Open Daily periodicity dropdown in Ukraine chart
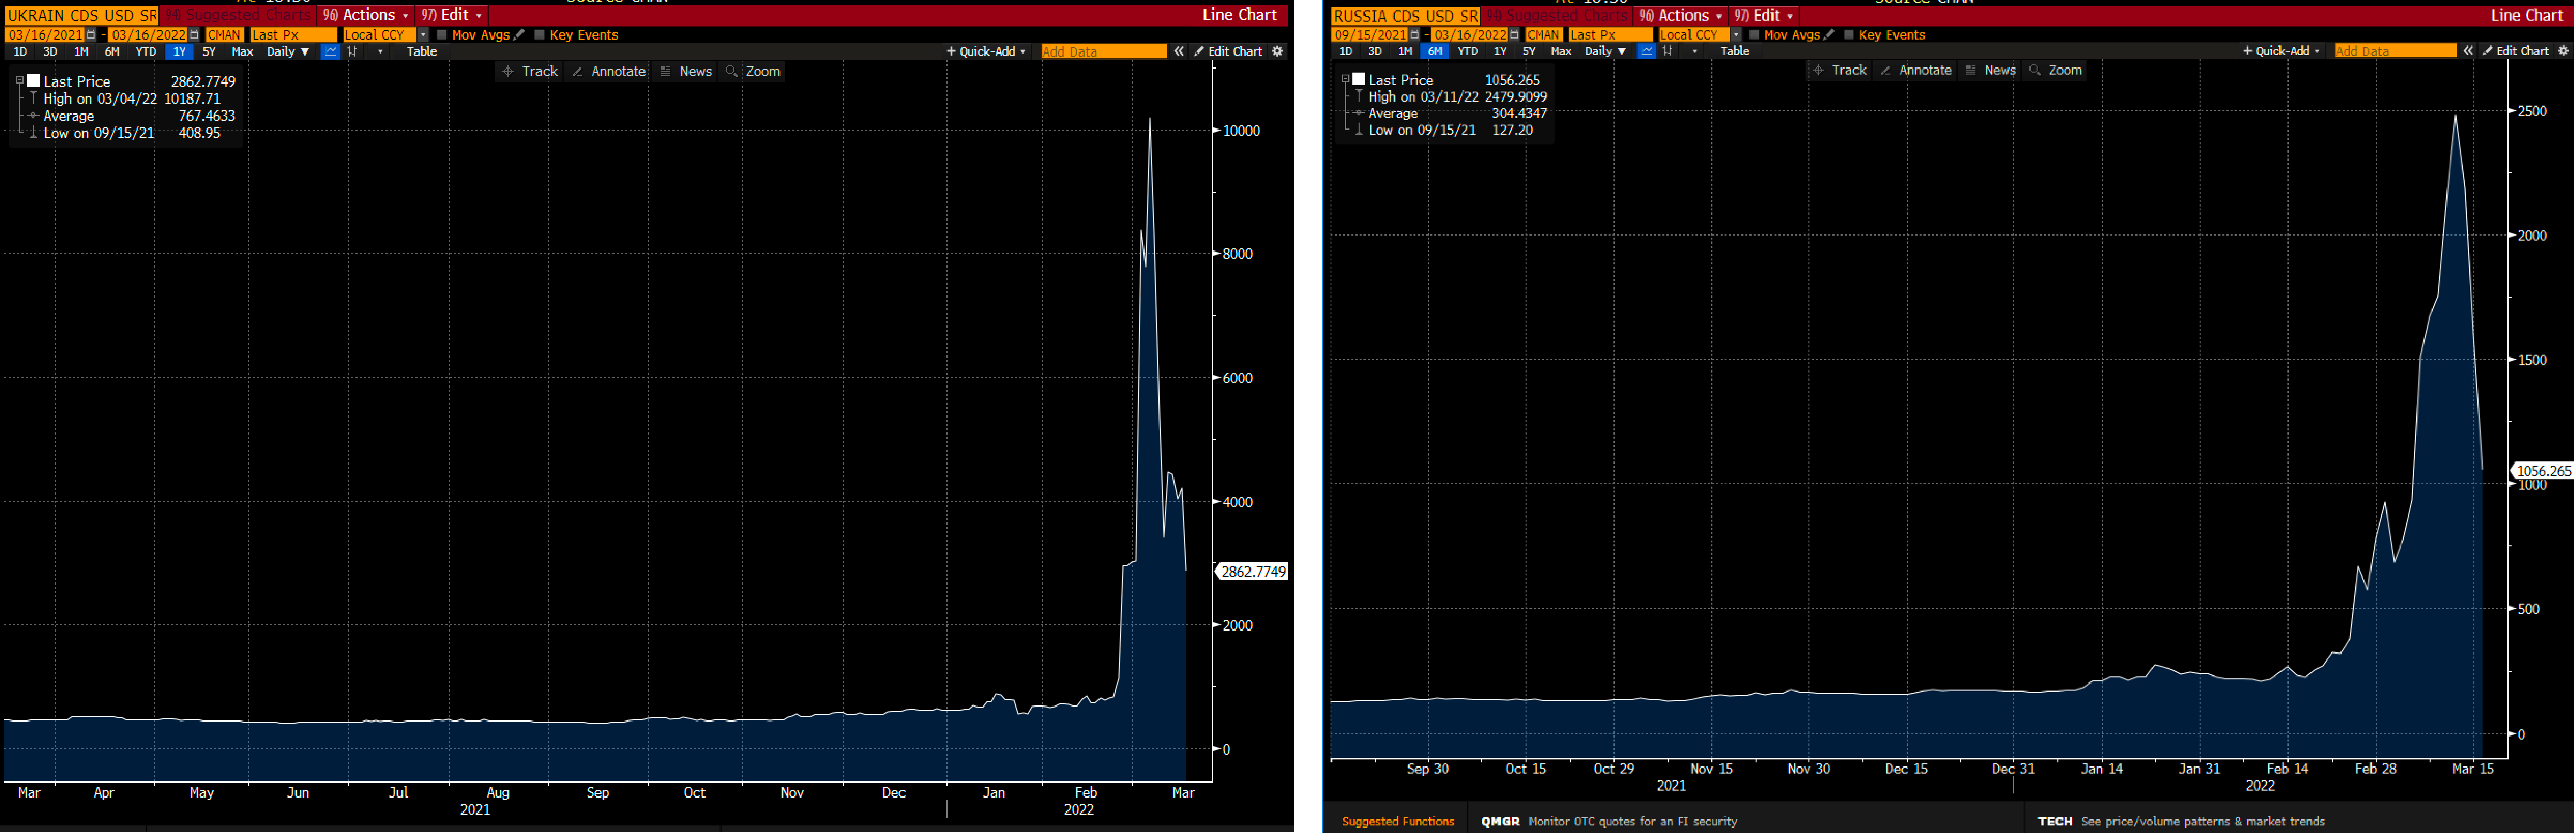 (288, 52)
